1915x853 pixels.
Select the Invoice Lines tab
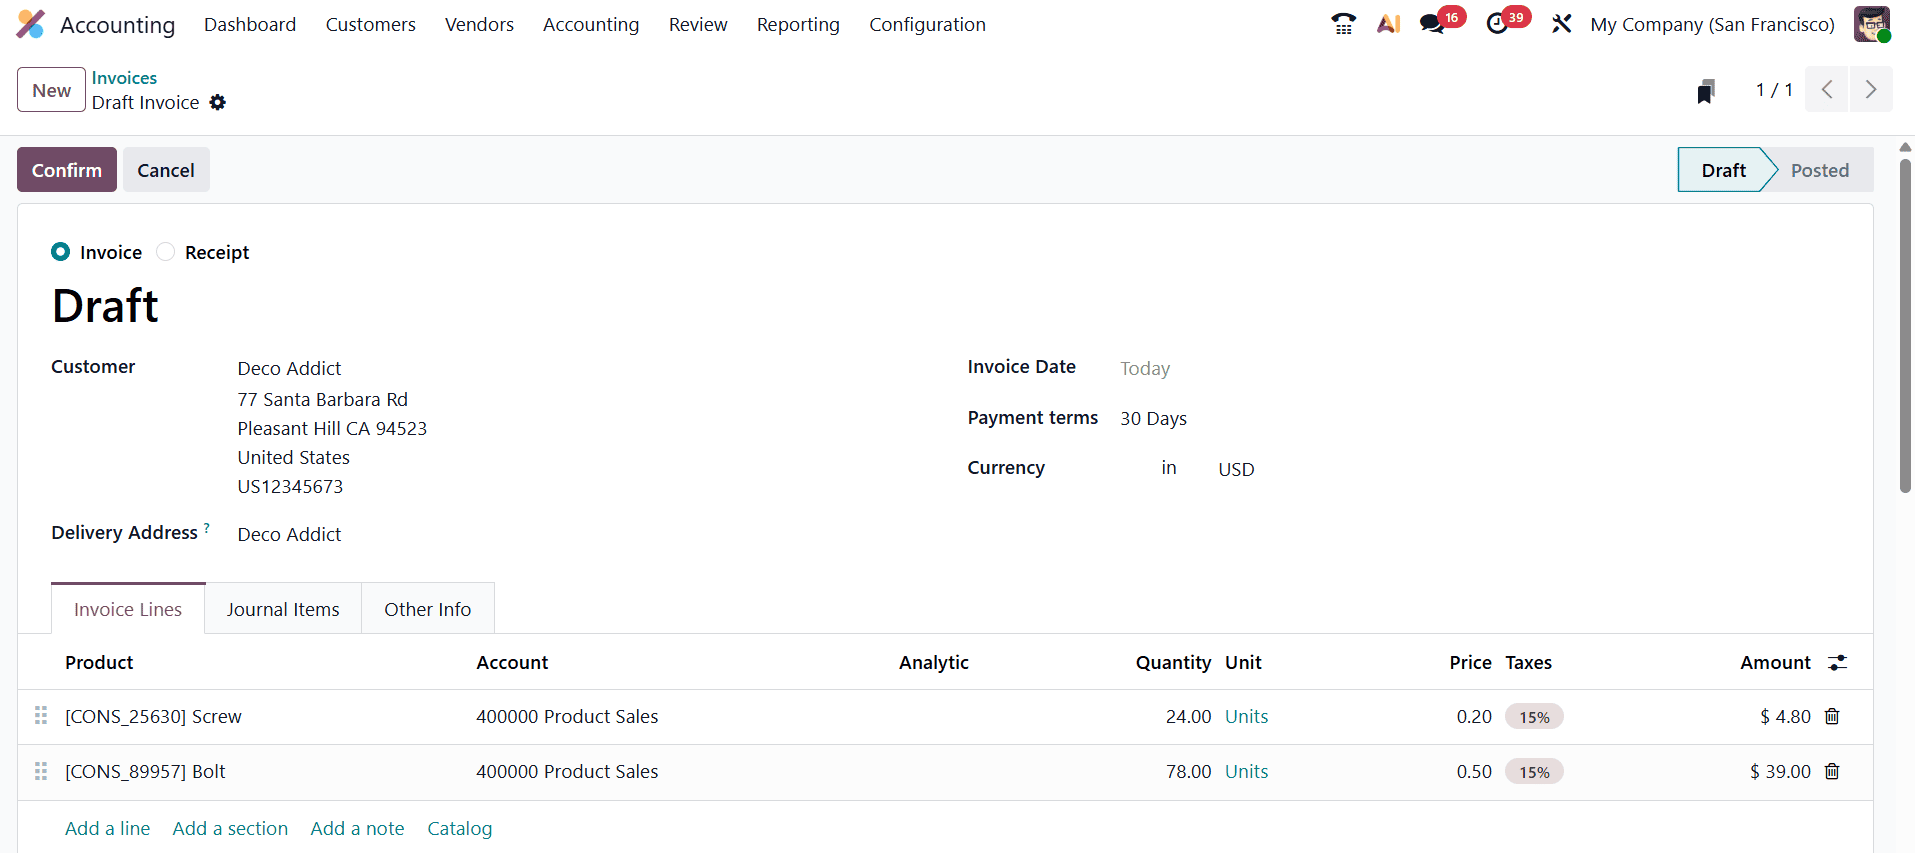(x=128, y=609)
